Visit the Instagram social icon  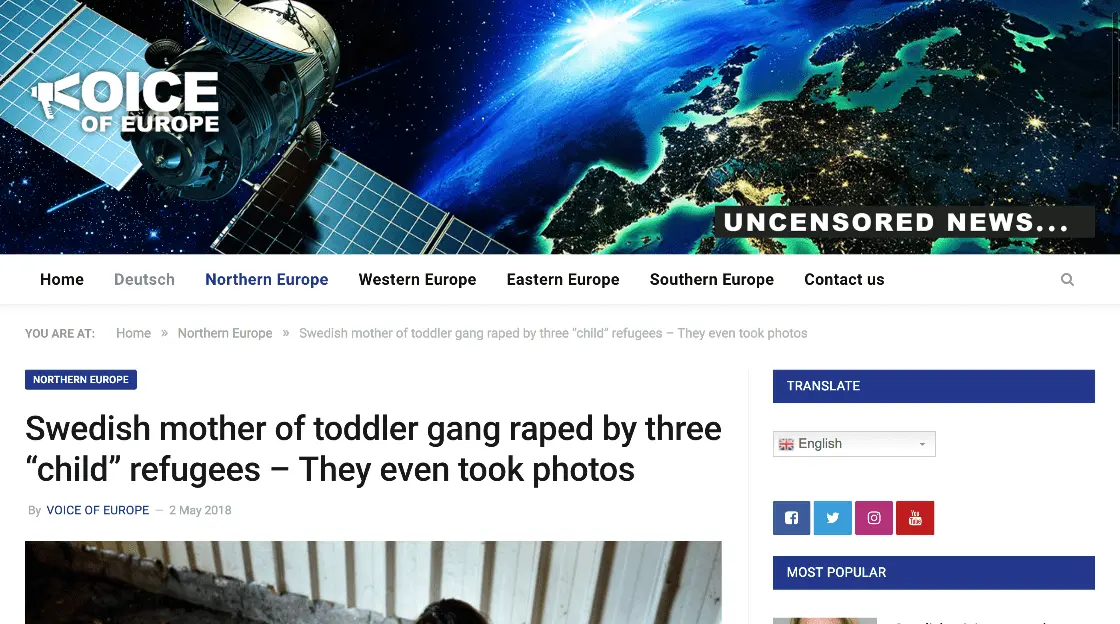[874, 518]
